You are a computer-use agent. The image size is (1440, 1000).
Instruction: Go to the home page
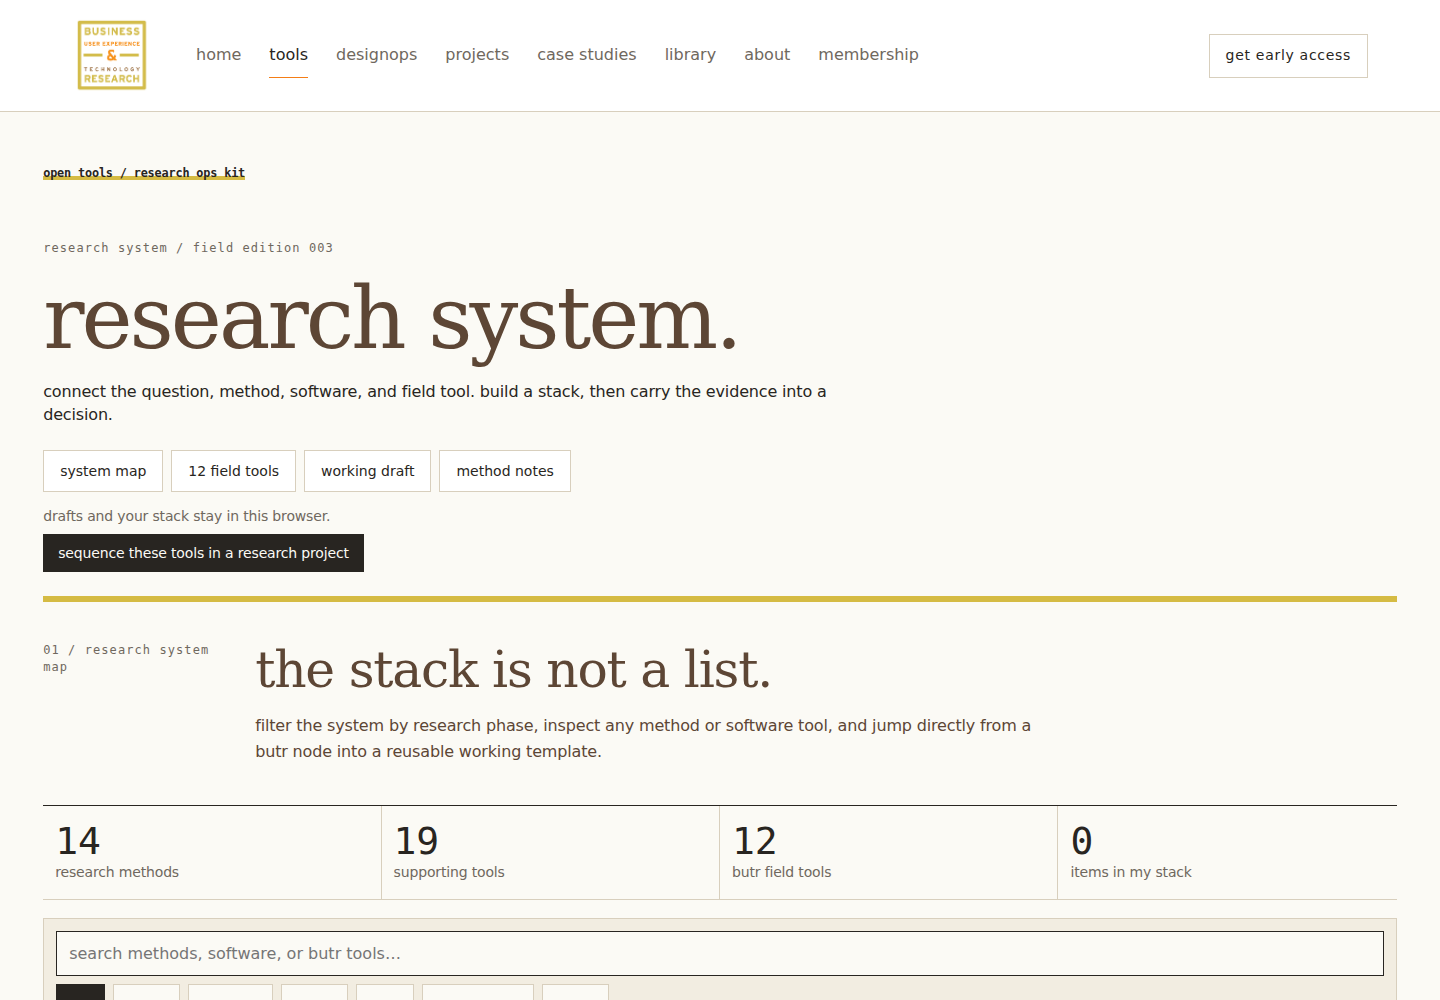(x=218, y=54)
